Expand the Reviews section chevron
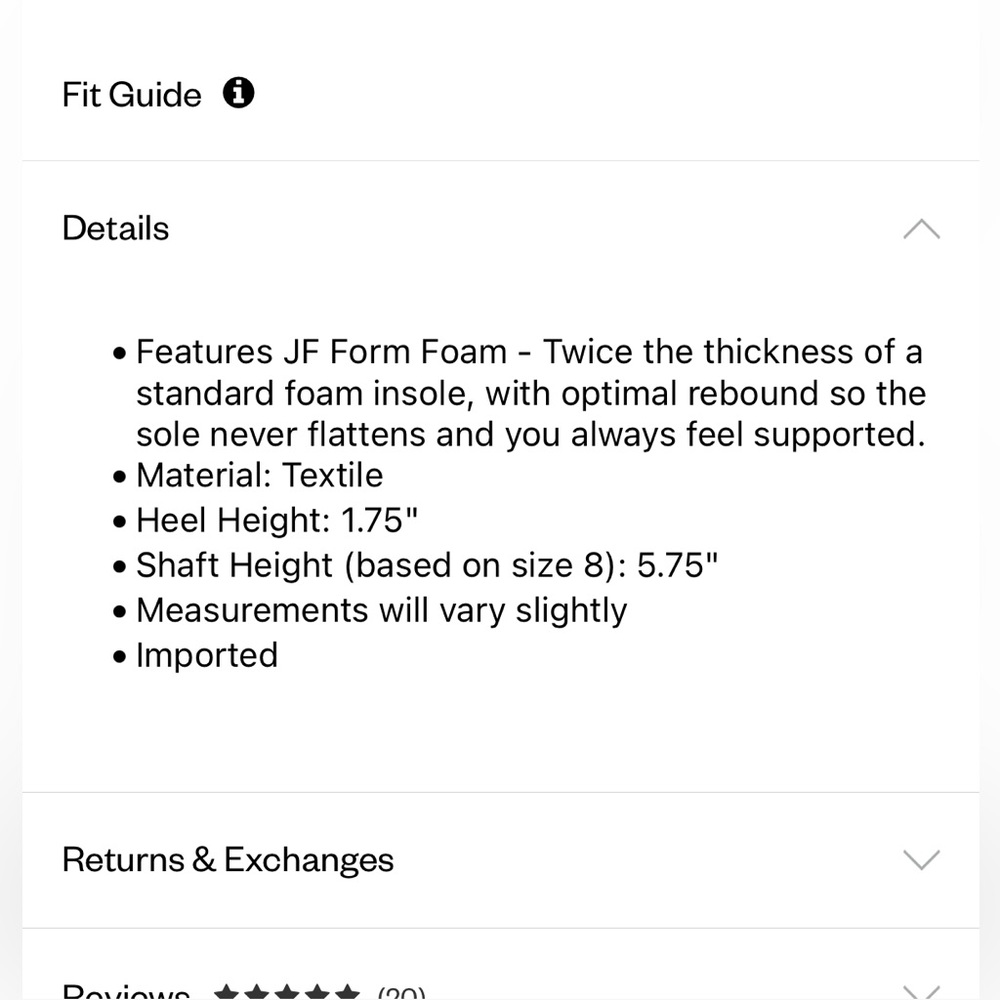Screen dimensions: 1000x1000 point(922,992)
